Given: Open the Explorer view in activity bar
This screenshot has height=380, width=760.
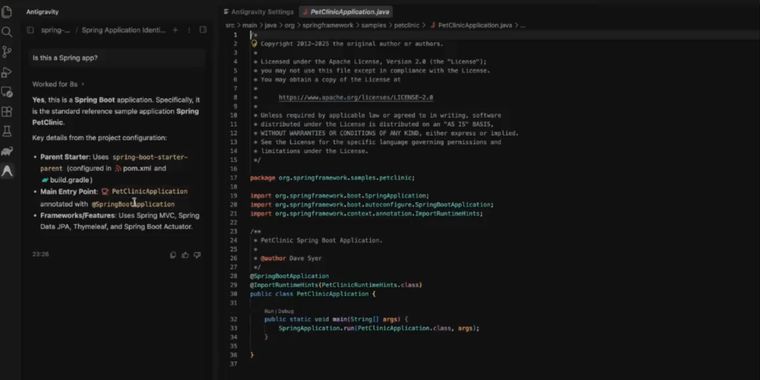Looking at the screenshot, I should (7, 12).
